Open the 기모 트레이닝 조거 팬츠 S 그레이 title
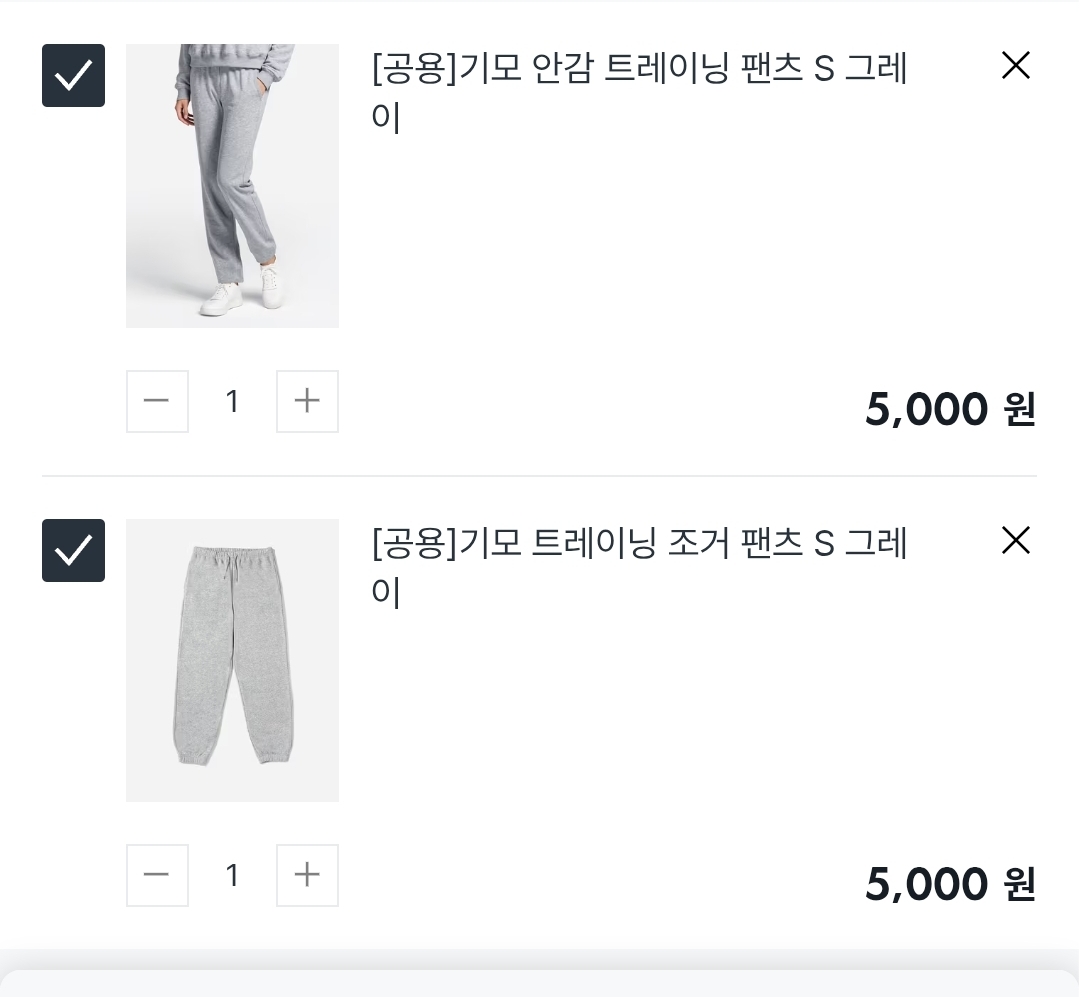Viewport: 1079px width, 997px height. point(638,567)
